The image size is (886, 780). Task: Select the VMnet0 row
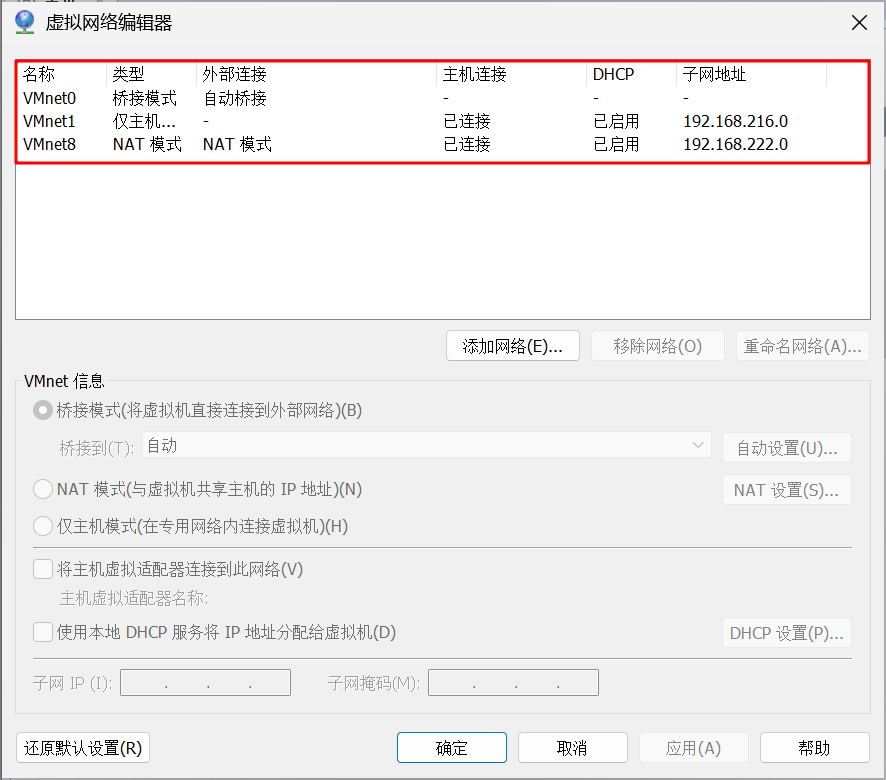pos(442,98)
